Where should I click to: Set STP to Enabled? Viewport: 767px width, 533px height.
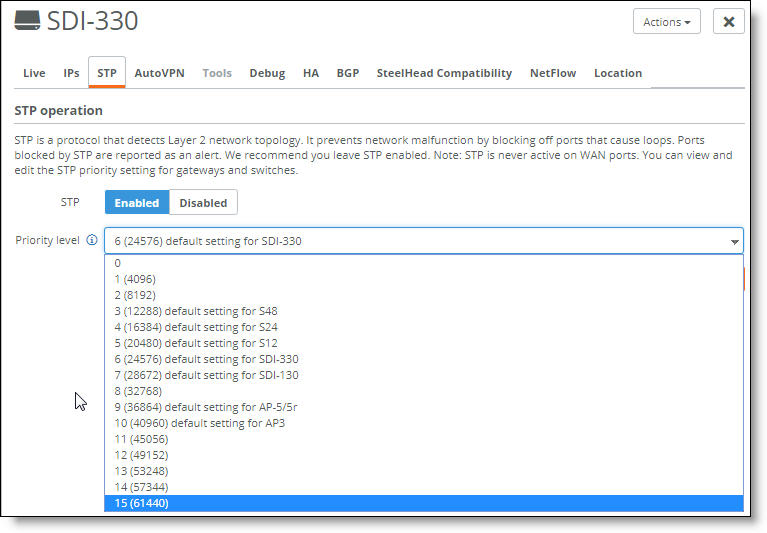click(137, 202)
